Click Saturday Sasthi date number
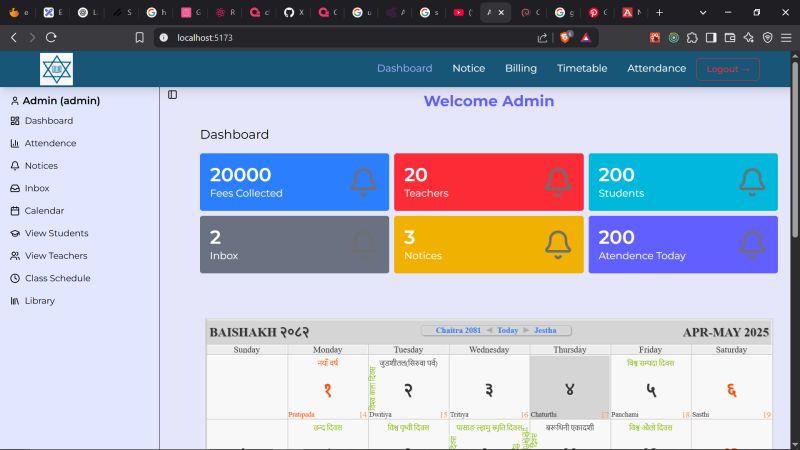The image size is (800, 450). (732, 390)
